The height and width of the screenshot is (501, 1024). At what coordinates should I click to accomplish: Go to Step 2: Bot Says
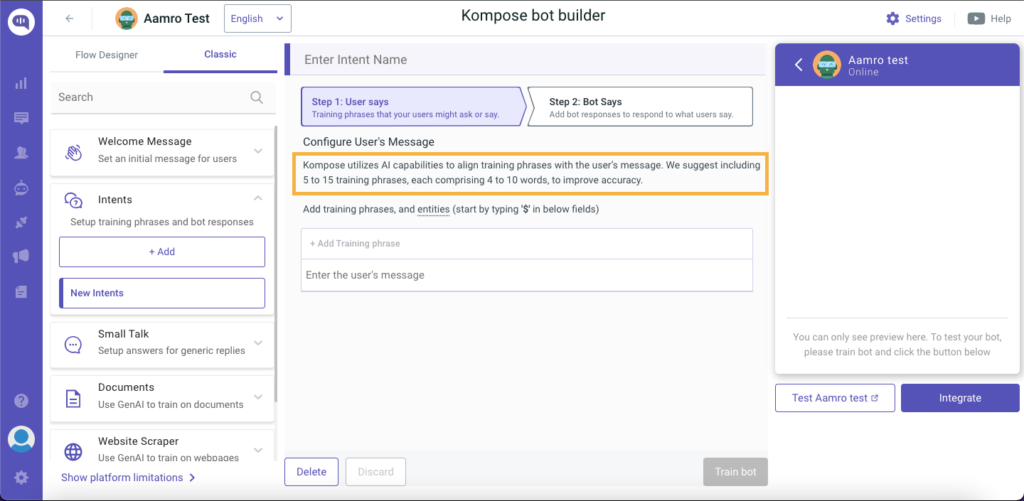point(640,106)
